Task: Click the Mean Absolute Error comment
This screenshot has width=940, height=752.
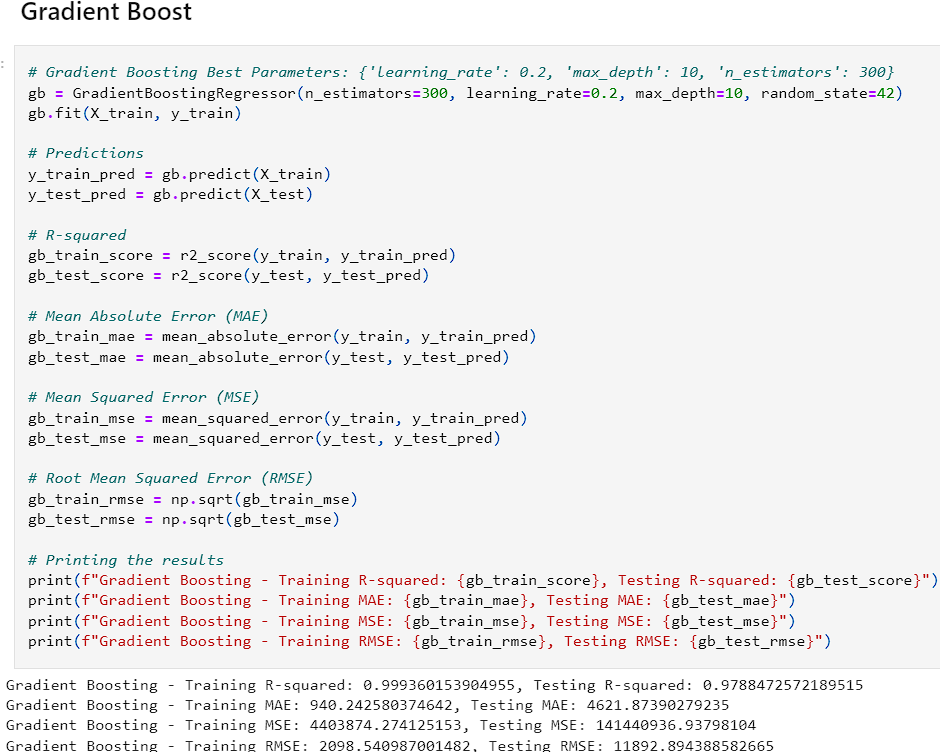Action: (148, 316)
